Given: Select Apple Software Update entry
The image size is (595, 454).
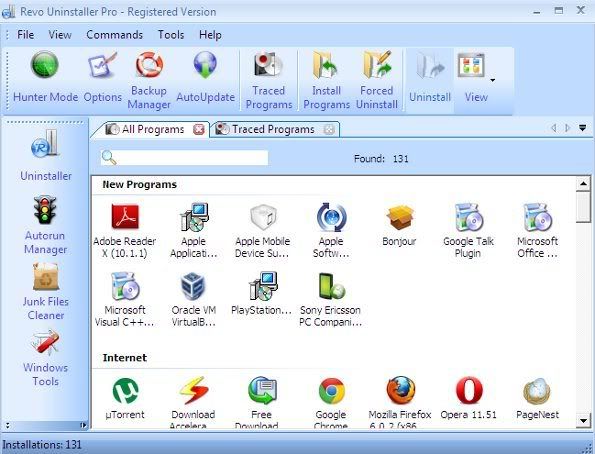Looking at the screenshot, I should [x=331, y=231].
